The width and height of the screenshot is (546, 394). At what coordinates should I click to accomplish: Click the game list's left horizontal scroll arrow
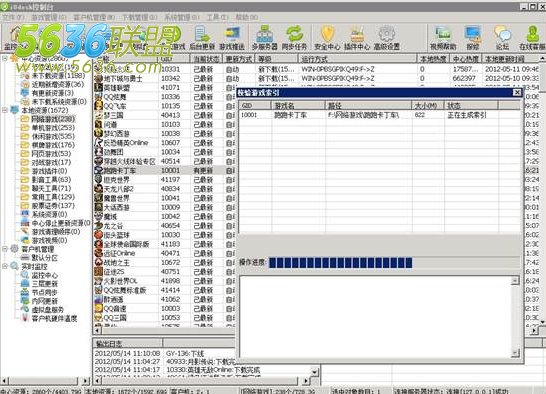pos(98,330)
